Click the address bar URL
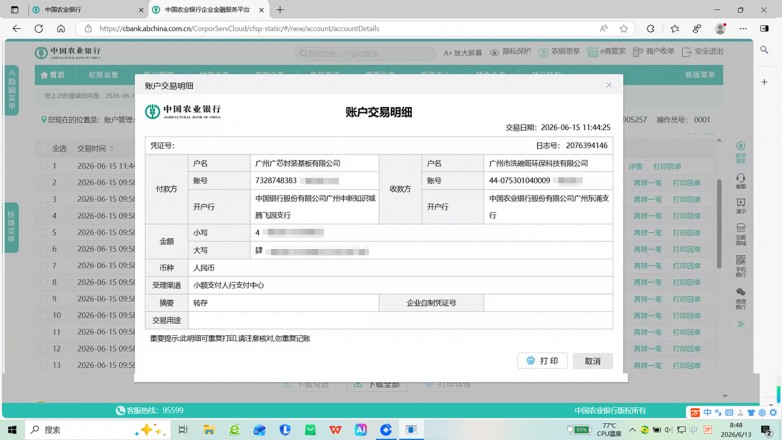This screenshot has width=782, height=440. 239,28
